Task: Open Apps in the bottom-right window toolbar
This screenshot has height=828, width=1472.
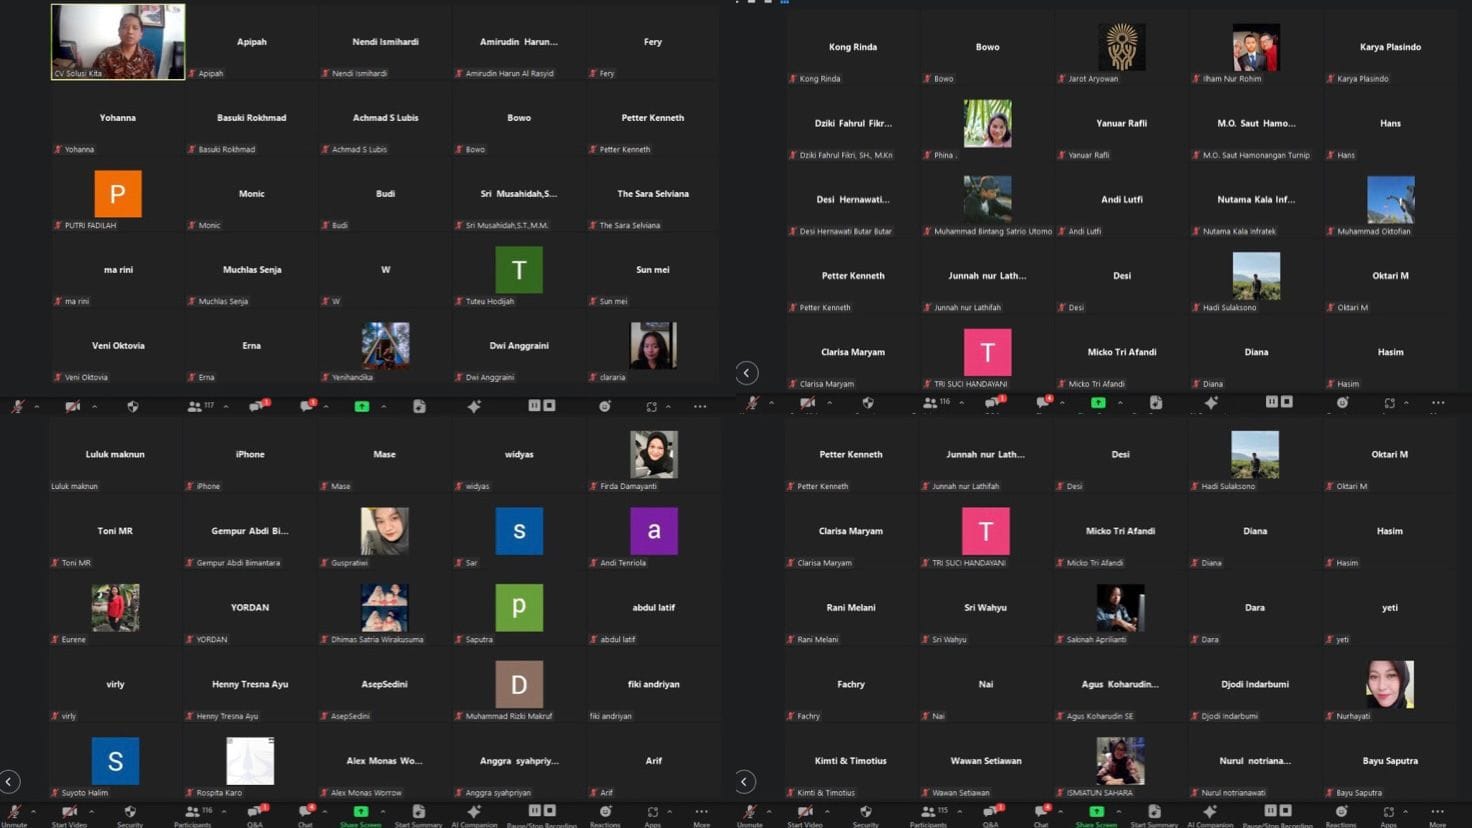Action: (x=1388, y=814)
